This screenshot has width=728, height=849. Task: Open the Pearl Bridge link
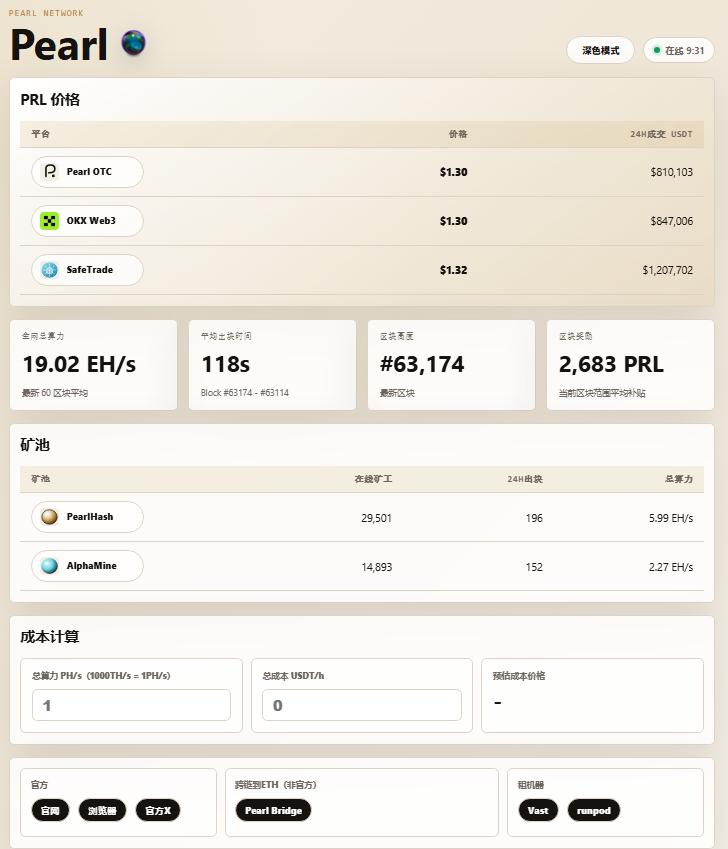(273, 811)
